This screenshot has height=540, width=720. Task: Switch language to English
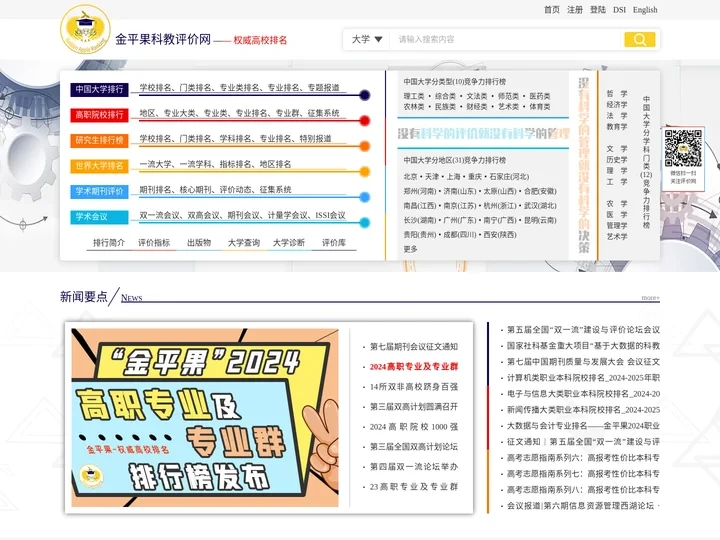[645, 10]
